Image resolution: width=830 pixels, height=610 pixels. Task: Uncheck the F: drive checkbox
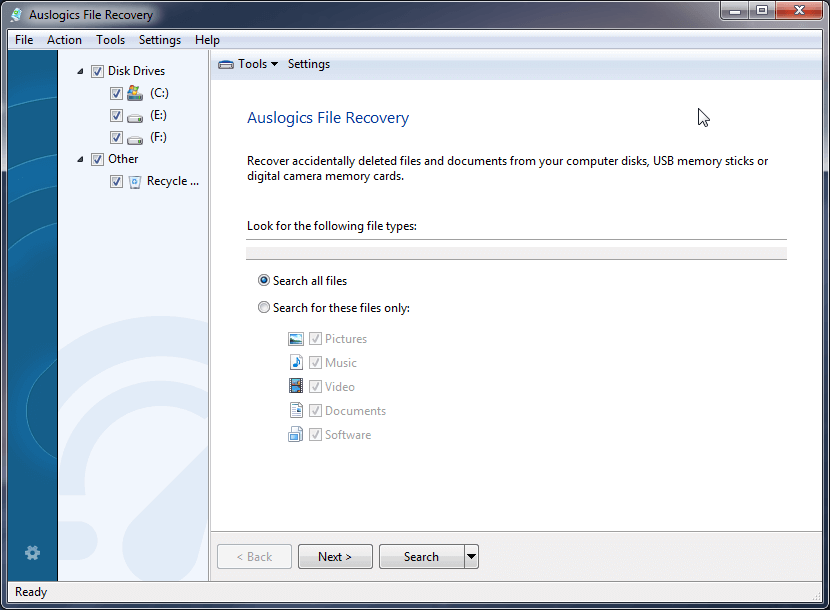pyautogui.click(x=116, y=137)
